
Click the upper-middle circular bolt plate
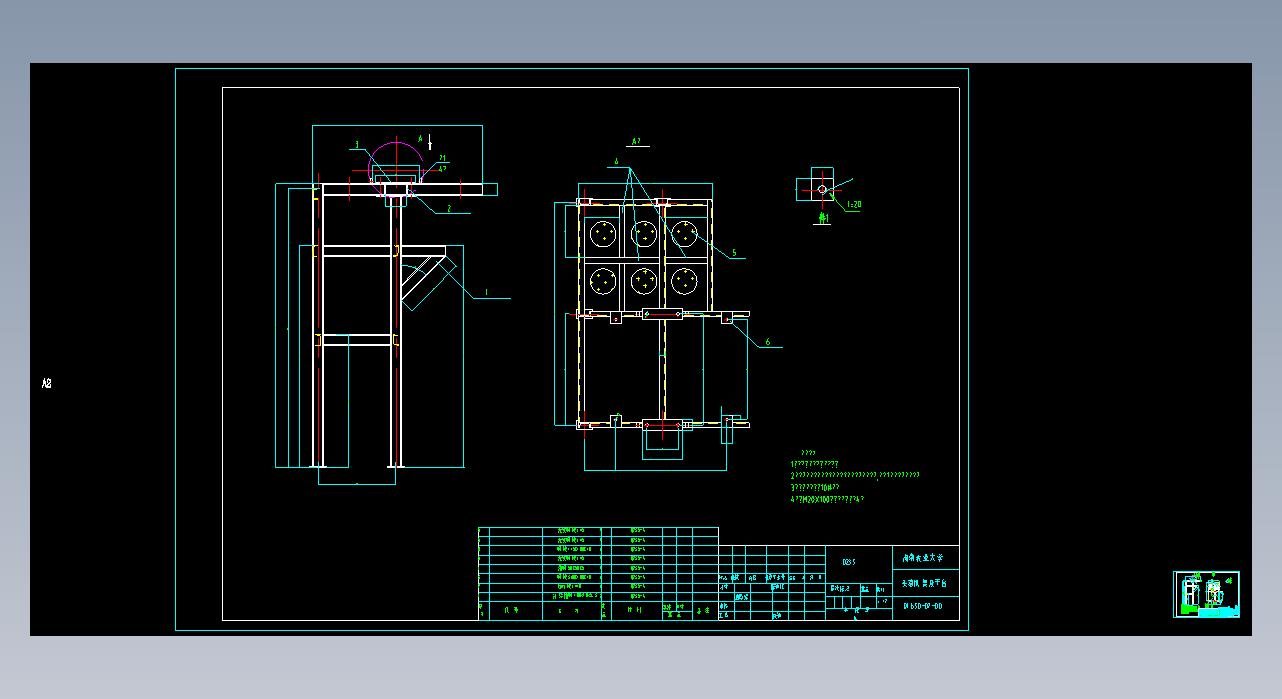[x=644, y=234]
